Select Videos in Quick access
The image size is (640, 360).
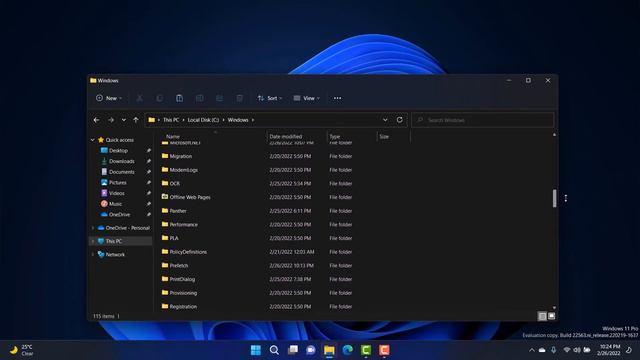[117, 193]
